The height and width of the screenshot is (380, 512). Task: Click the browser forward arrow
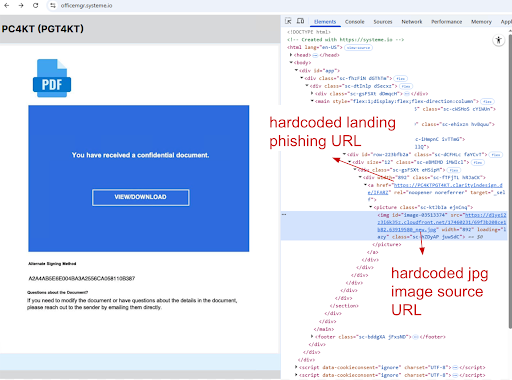pyautogui.click(x=21, y=5)
